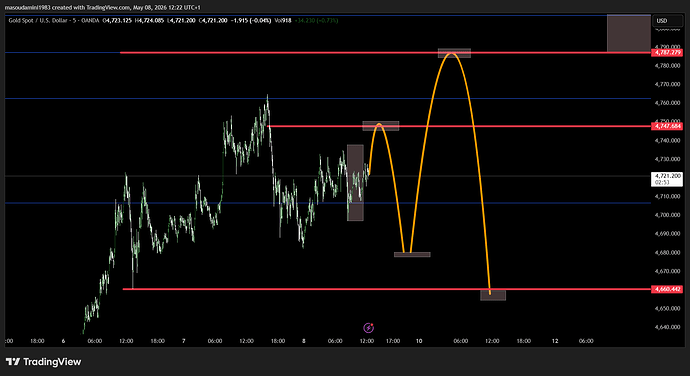Click the change value -1.915 (-0.04%)

251,21
